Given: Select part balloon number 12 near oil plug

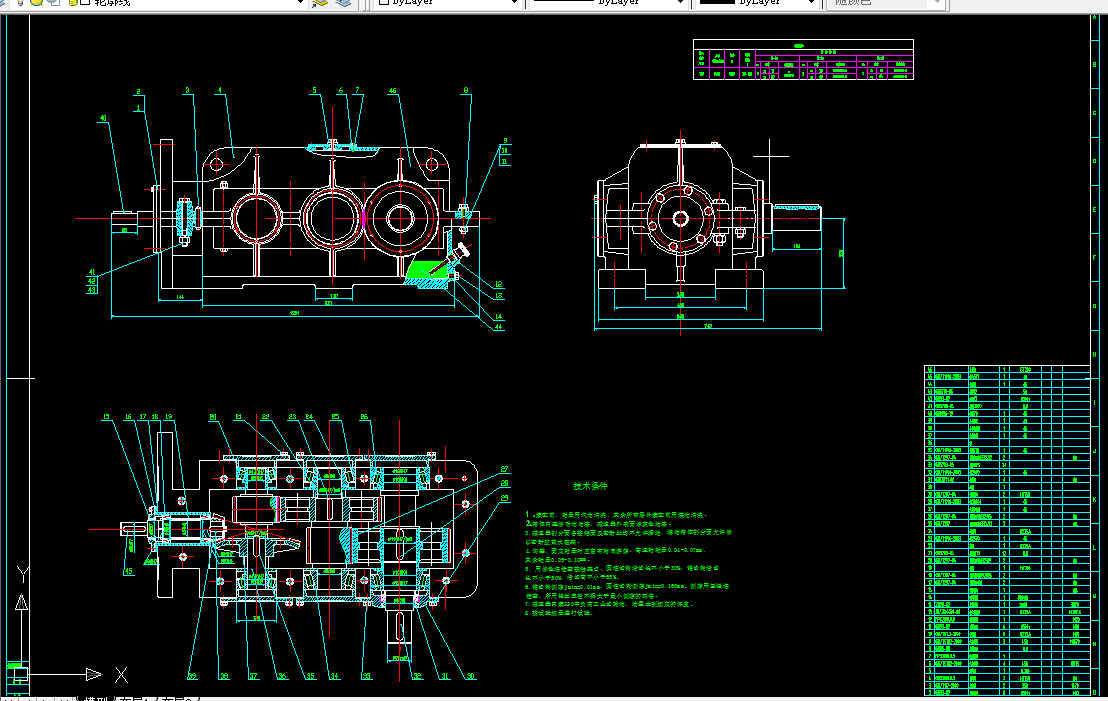Looking at the screenshot, I should (499, 285).
